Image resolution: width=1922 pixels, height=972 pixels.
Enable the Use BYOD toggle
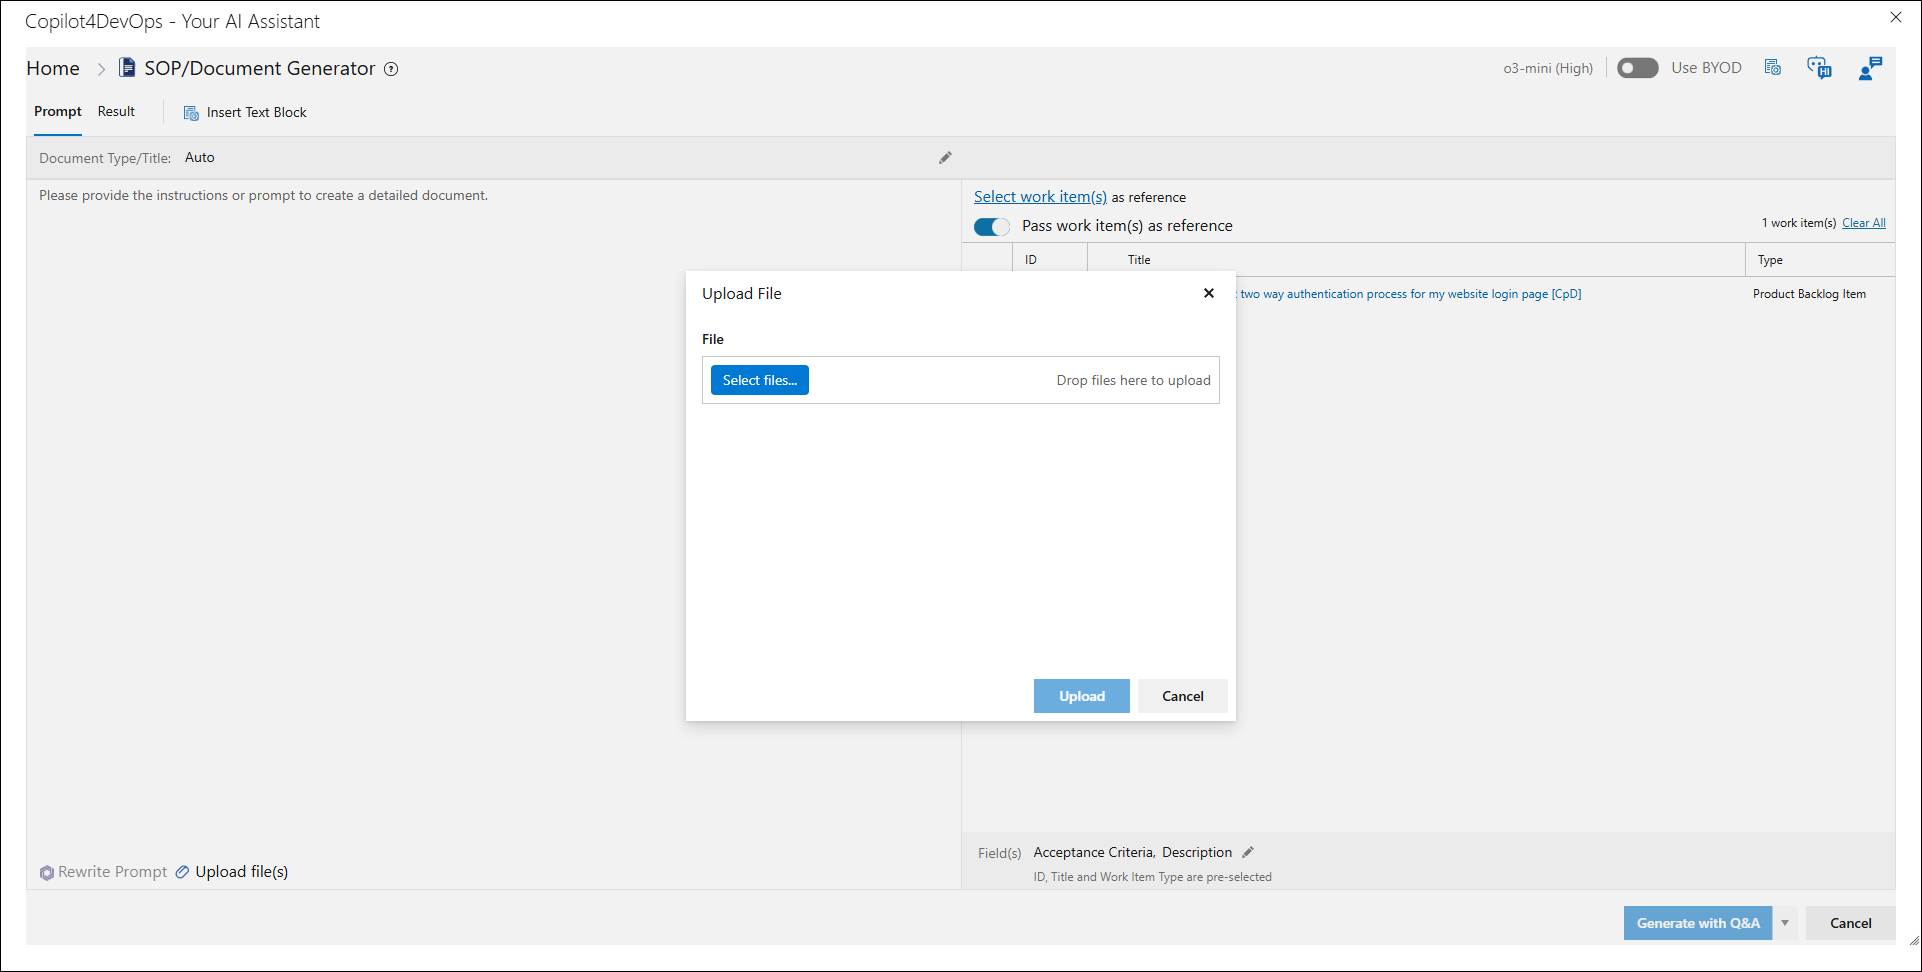tap(1637, 68)
